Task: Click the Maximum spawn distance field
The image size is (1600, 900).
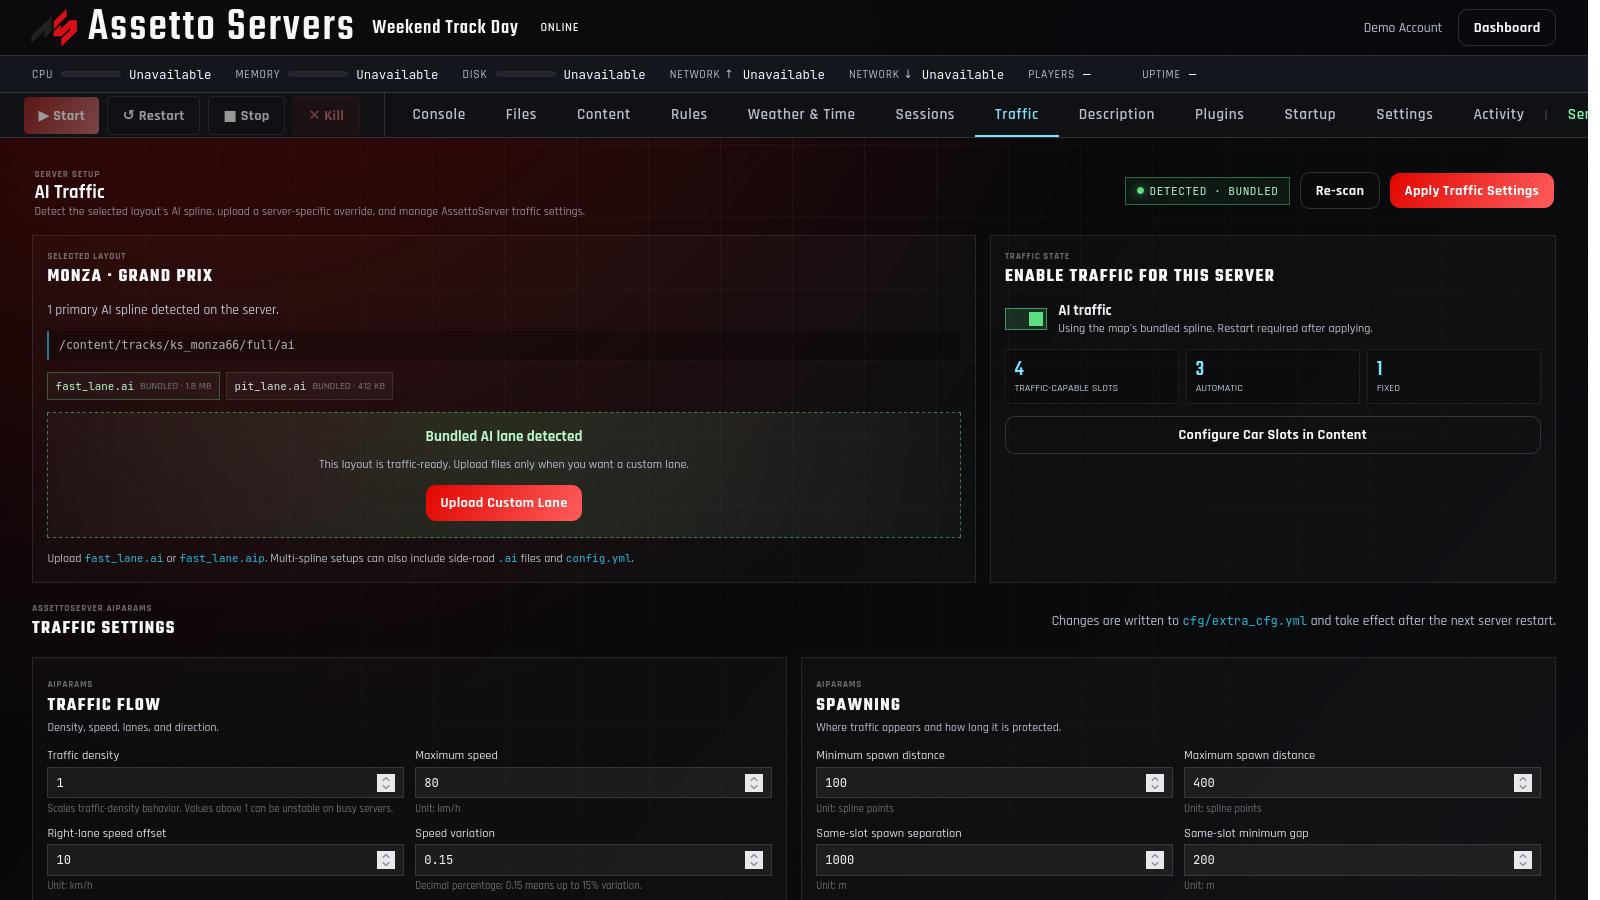Action: [x=1362, y=783]
